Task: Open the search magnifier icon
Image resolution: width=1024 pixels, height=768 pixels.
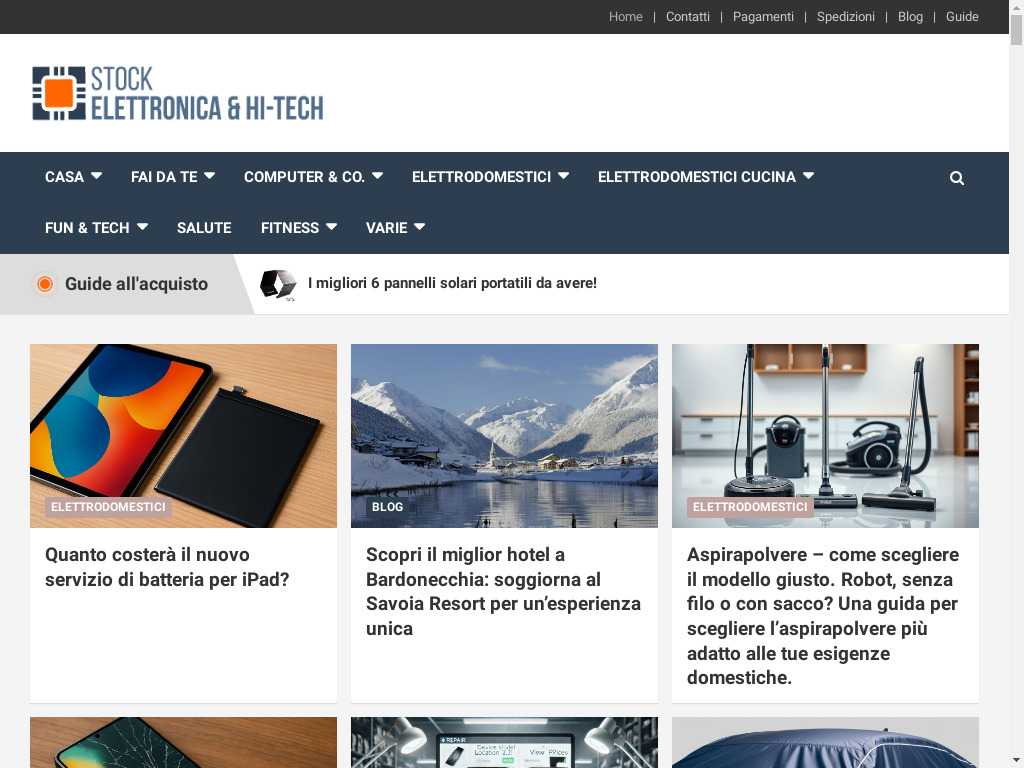Action: click(956, 178)
